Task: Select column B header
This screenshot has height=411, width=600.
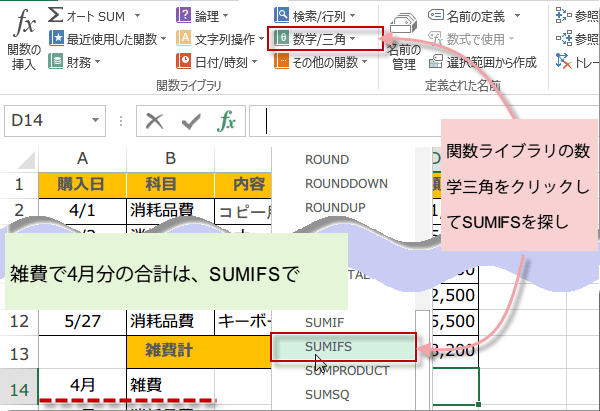Action: pos(170,159)
